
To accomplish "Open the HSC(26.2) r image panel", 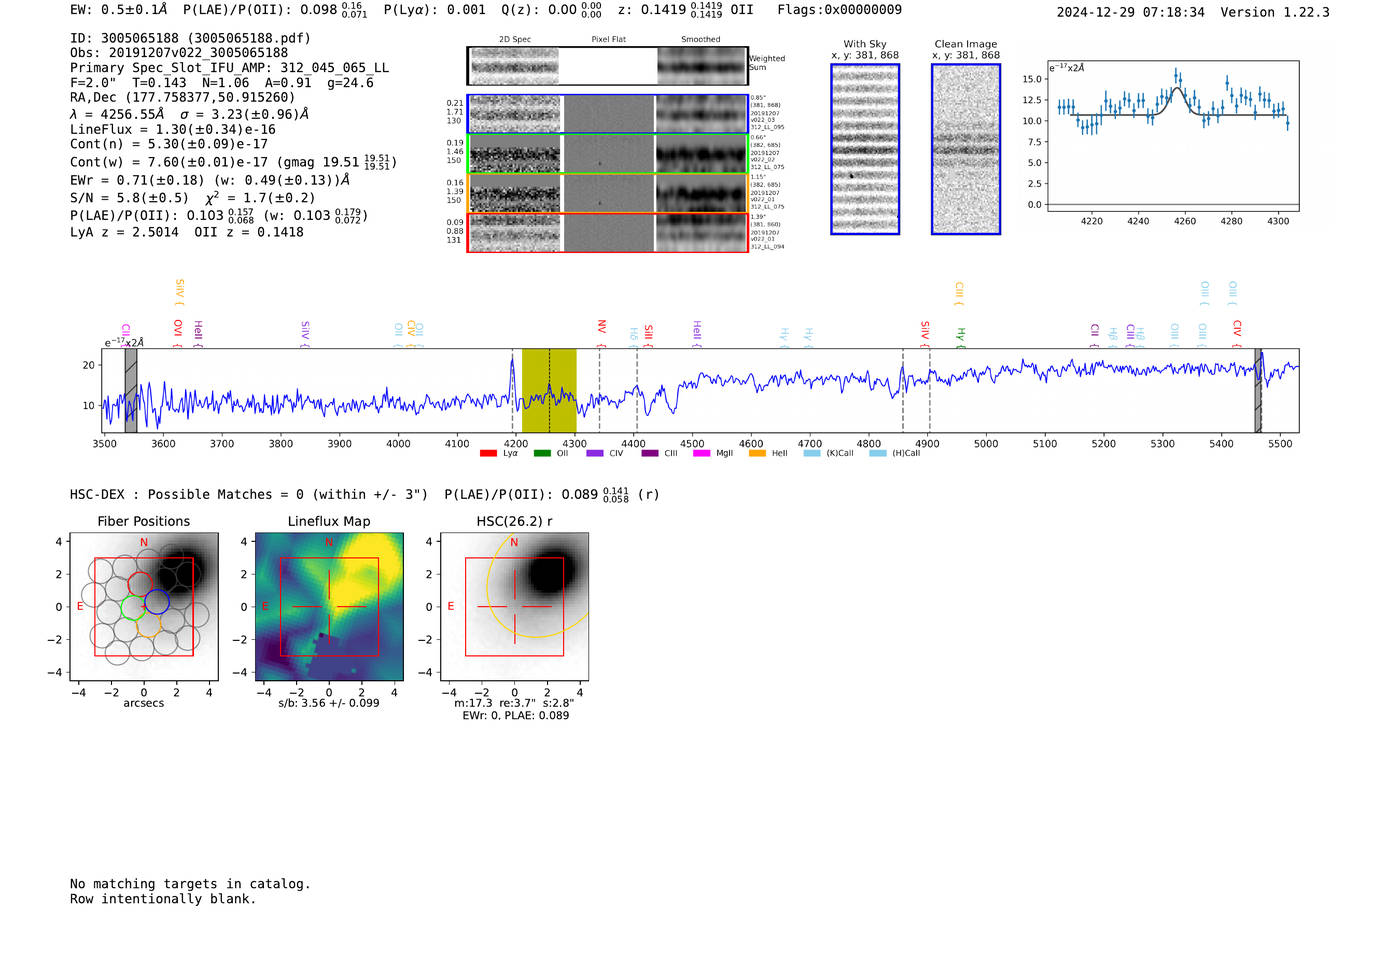I will click(514, 607).
